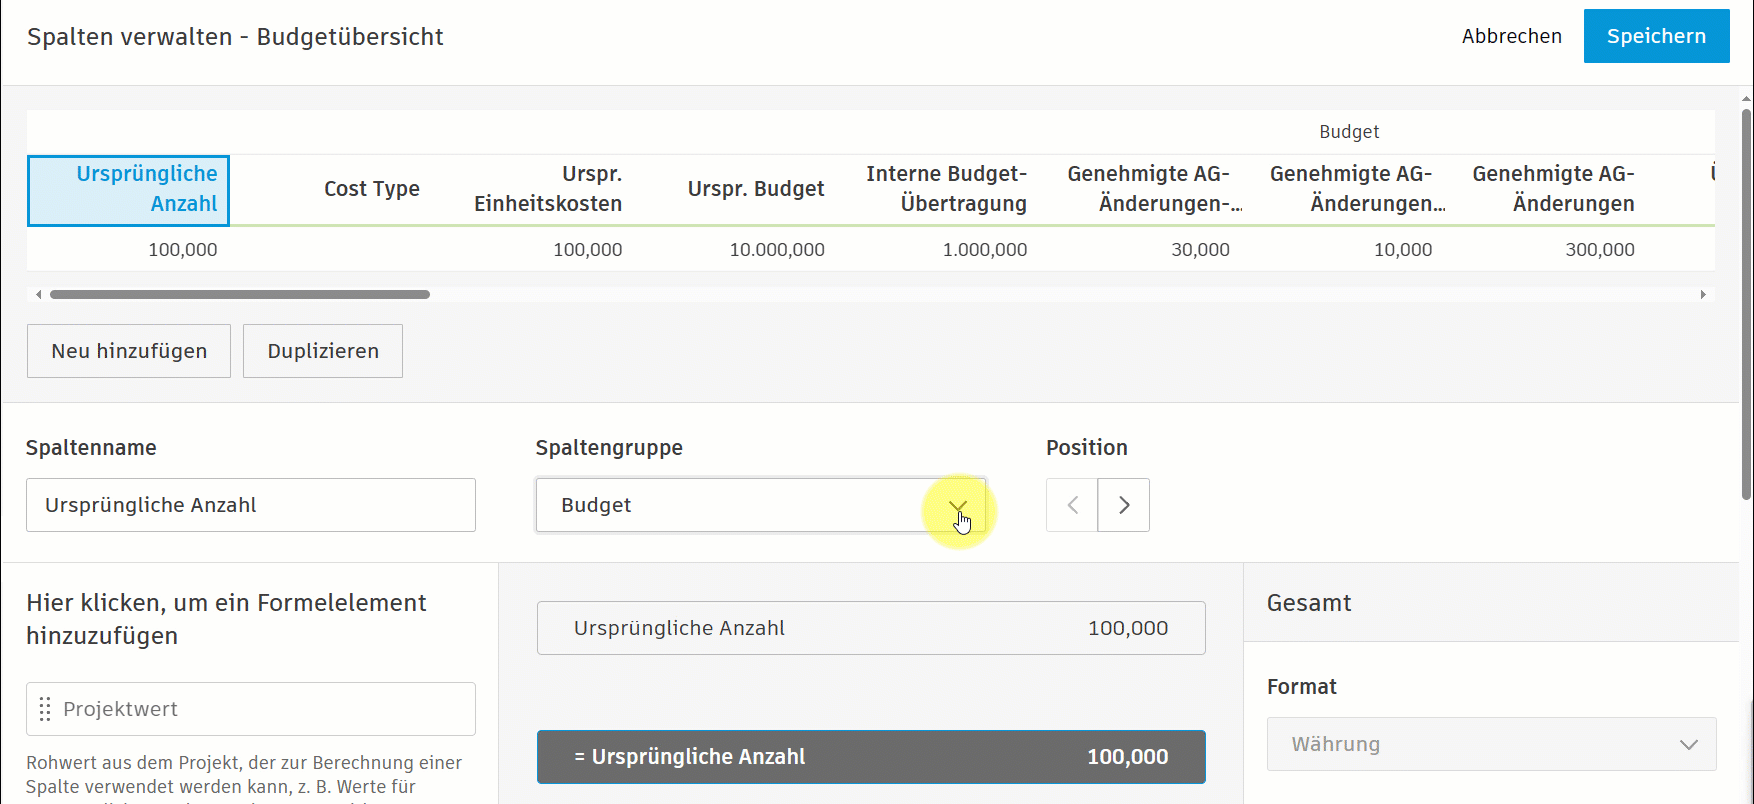Select the Urspr. Budget column header
The height and width of the screenshot is (804, 1754).
tap(755, 189)
